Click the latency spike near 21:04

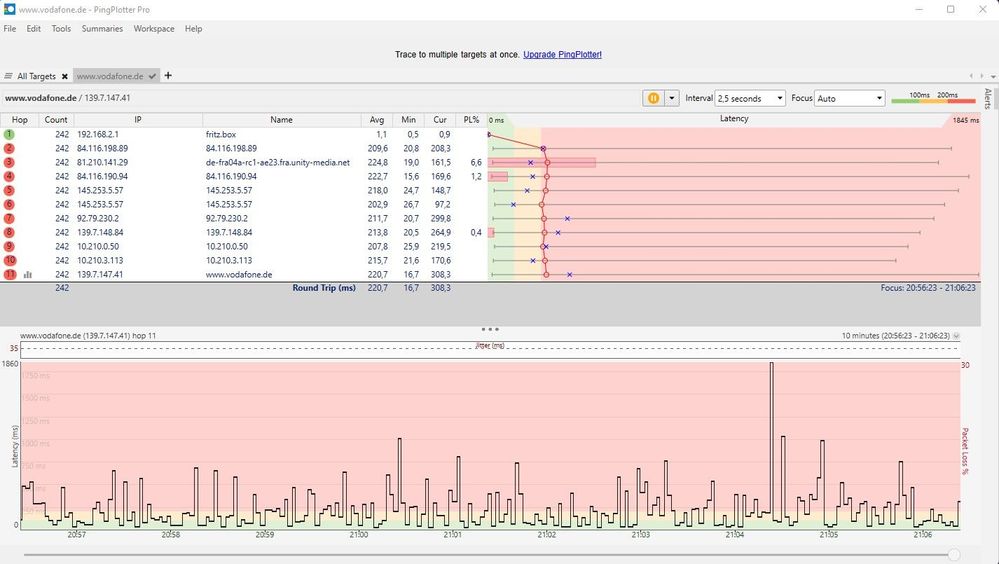[772, 440]
